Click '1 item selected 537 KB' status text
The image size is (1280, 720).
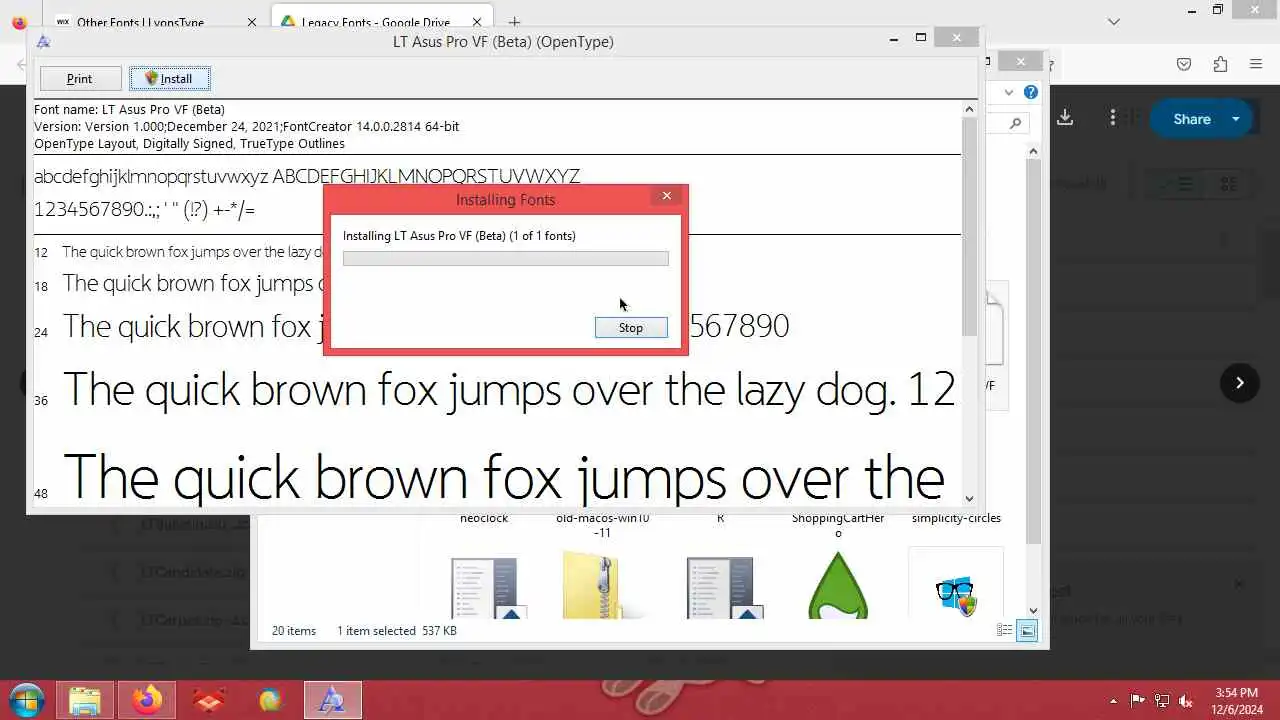coord(397,631)
